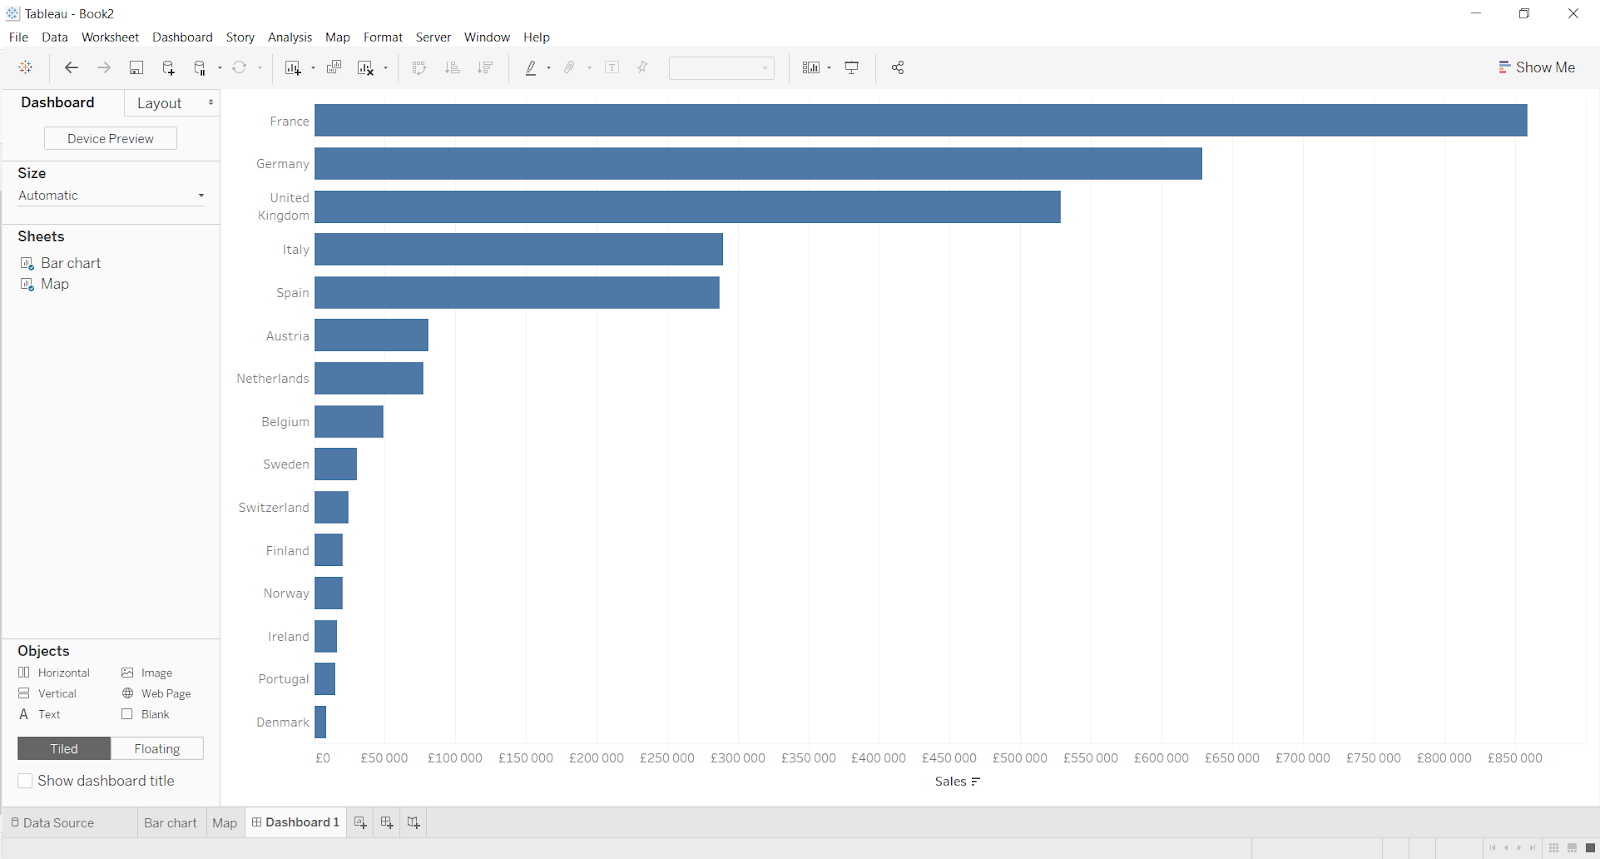Enable Show dashboard title checkbox
This screenshot has width=1600, height=859.
pos(26,781)
